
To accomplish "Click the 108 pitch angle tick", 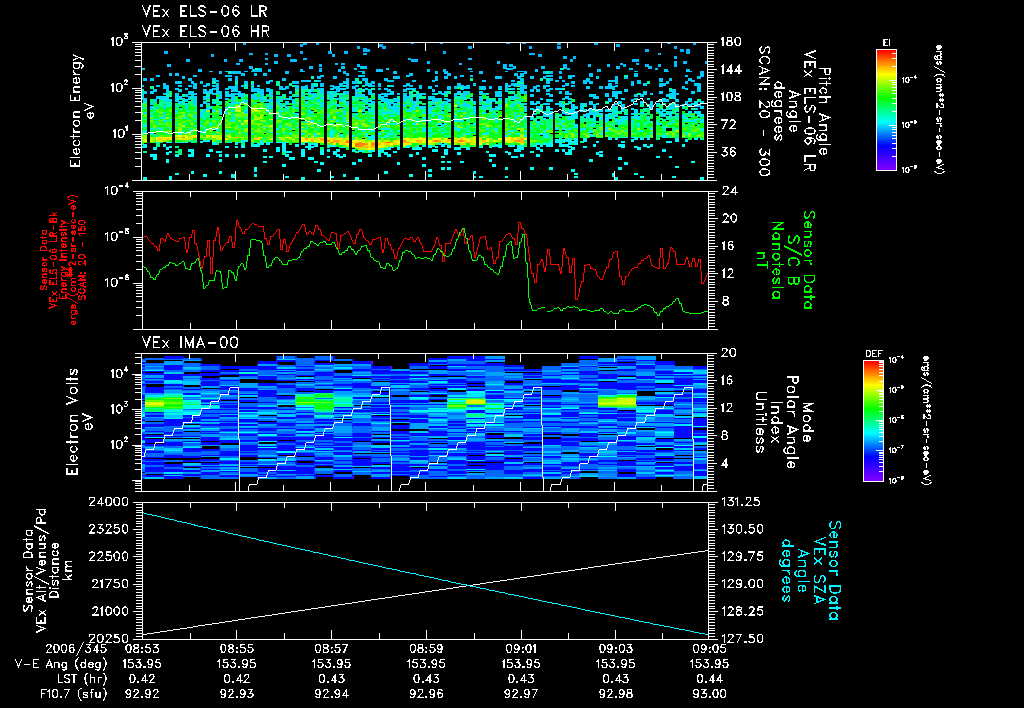I will (x=731, y=97).
